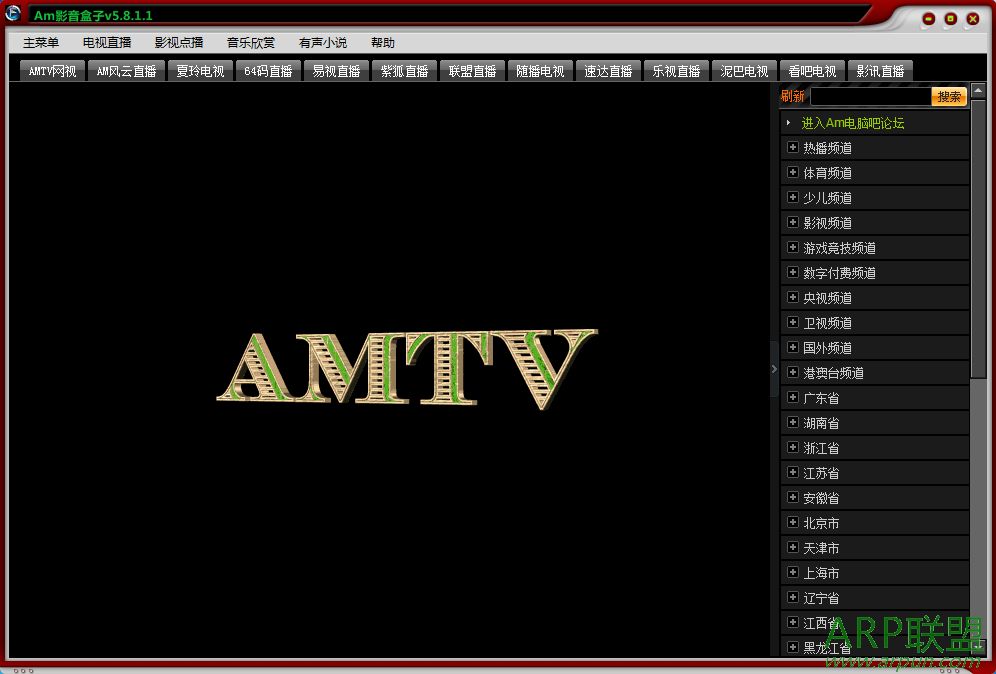Image resolution: width=996 pixels, height=674 pixels.
Task: Close the Am影音盒子 window
Action: pos(972,19)
